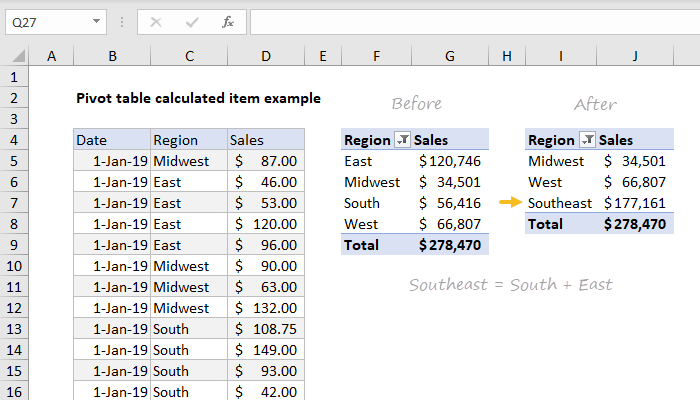This screenshot has width=700, height=400.
Task: Click 'Southeast' in the After pivot table
Action: [560, 203]
